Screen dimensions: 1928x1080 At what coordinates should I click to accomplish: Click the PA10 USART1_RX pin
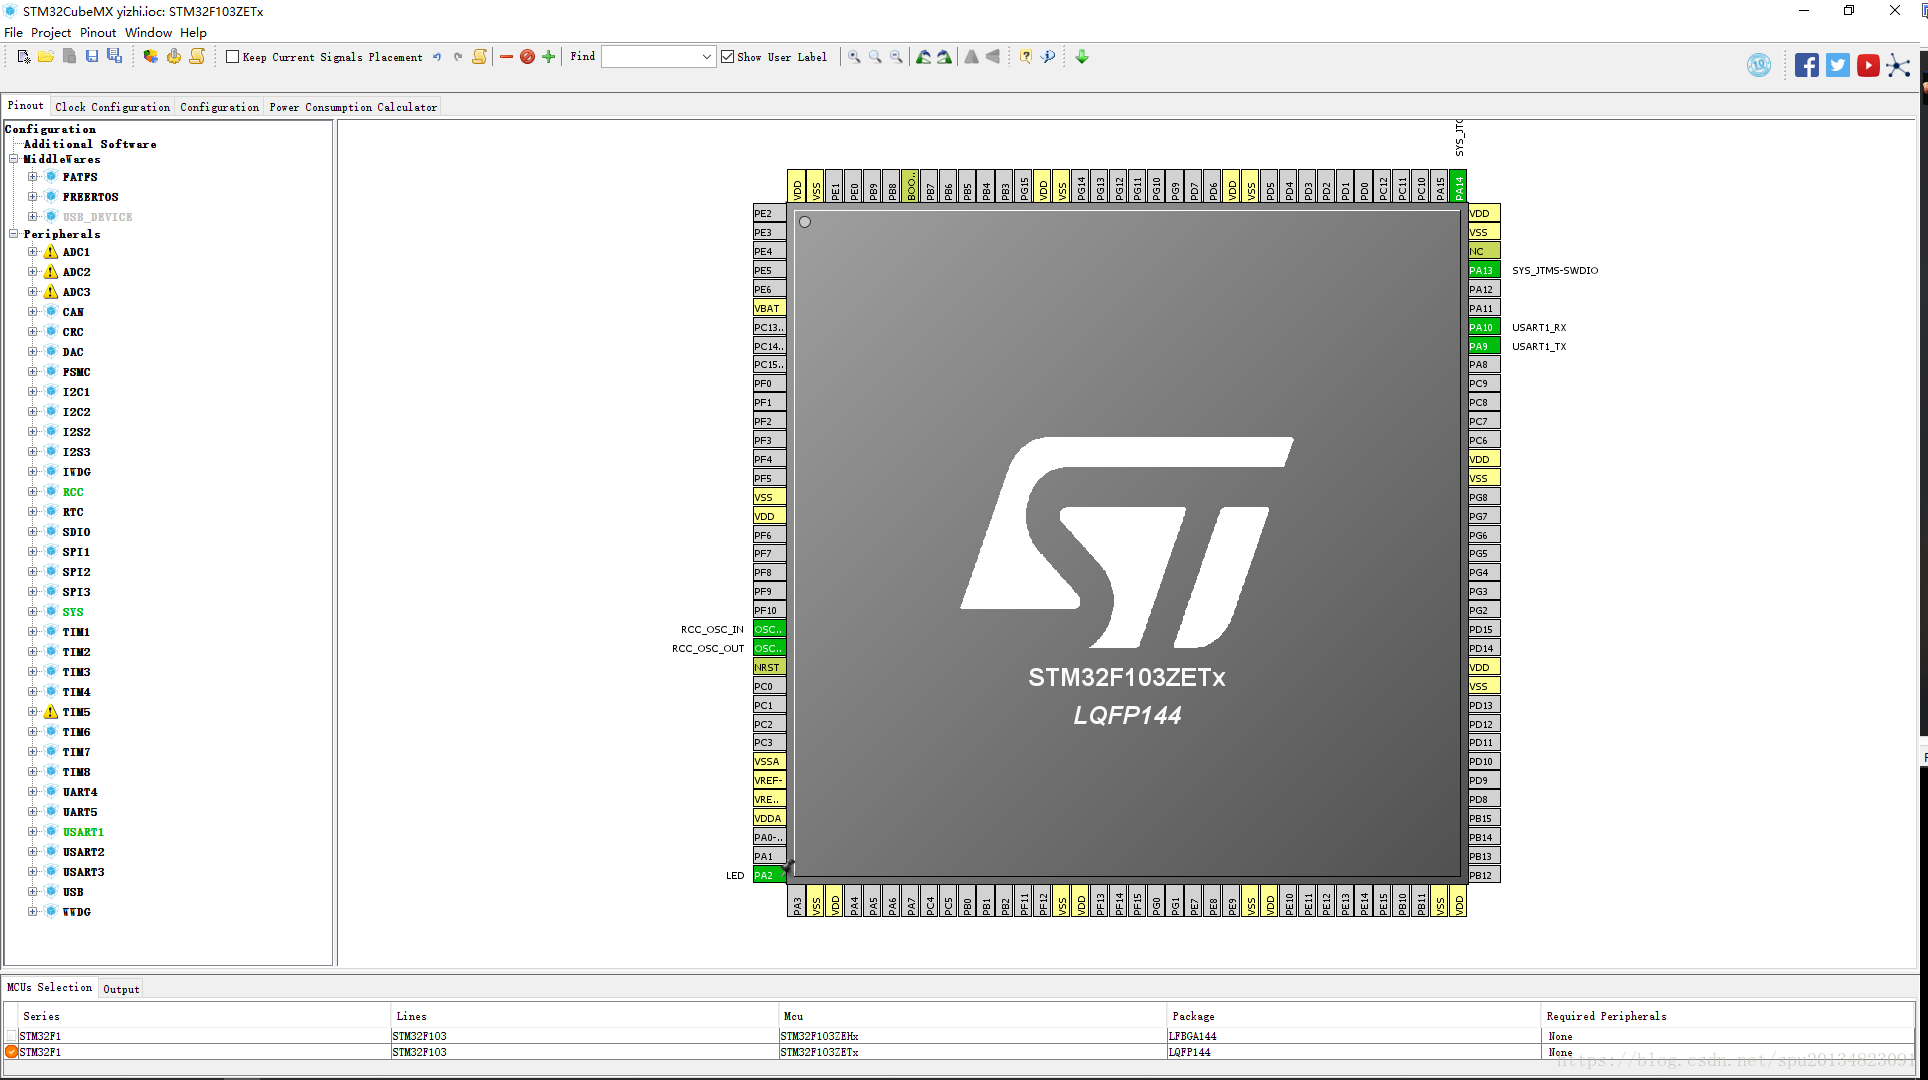point(1484,327)
